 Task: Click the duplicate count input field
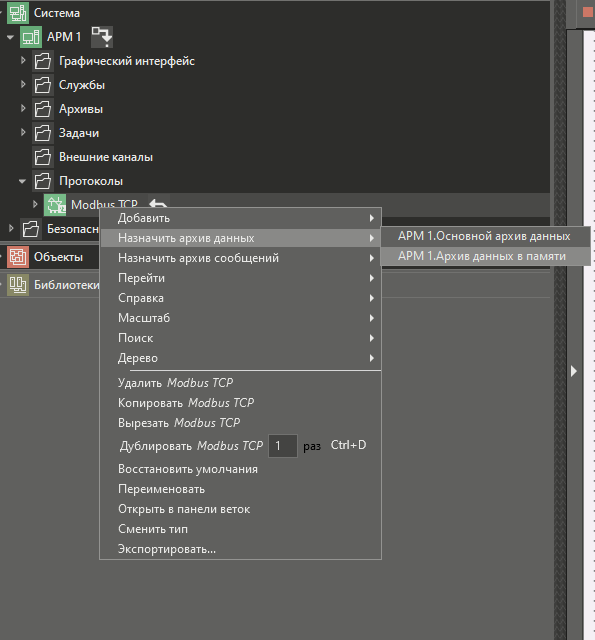pyautogui.click(x=283, y=446)
